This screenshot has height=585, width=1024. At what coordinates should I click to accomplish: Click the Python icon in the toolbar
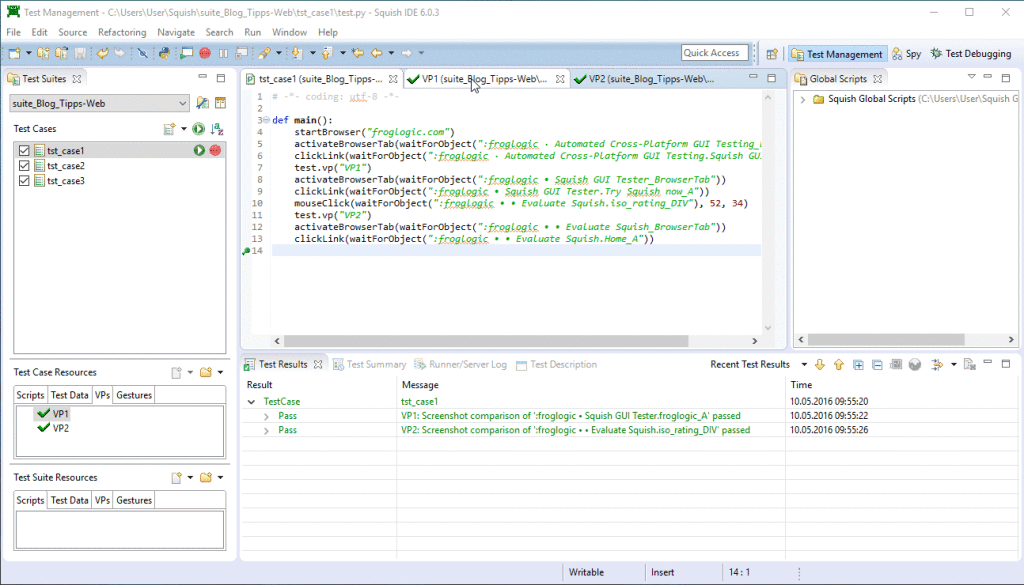(x=163, y=53)
